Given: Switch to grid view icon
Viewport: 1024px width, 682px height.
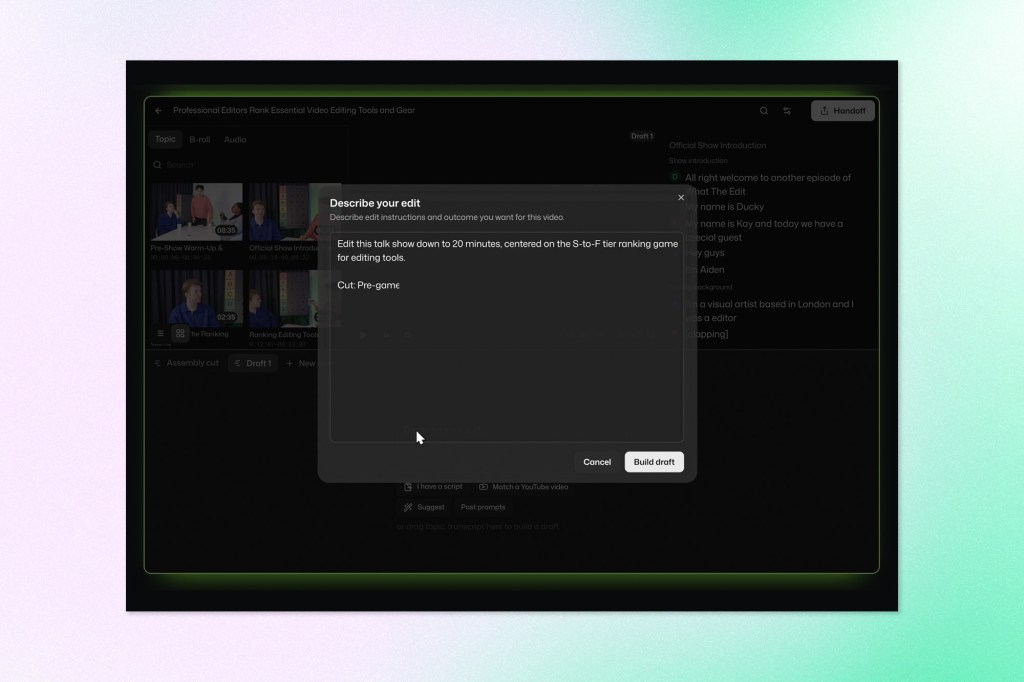Looking at the screenshot, I should (x=180, y=333).
